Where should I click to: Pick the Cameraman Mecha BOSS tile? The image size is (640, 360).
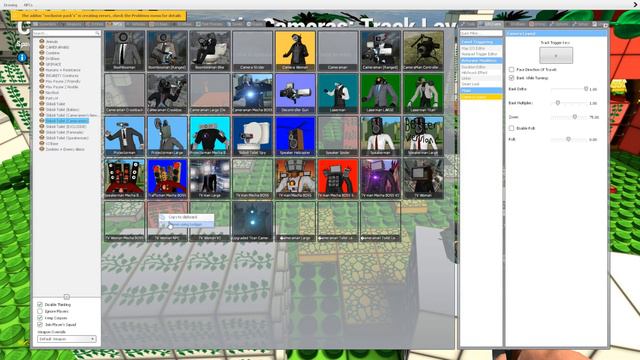(252, 93)
